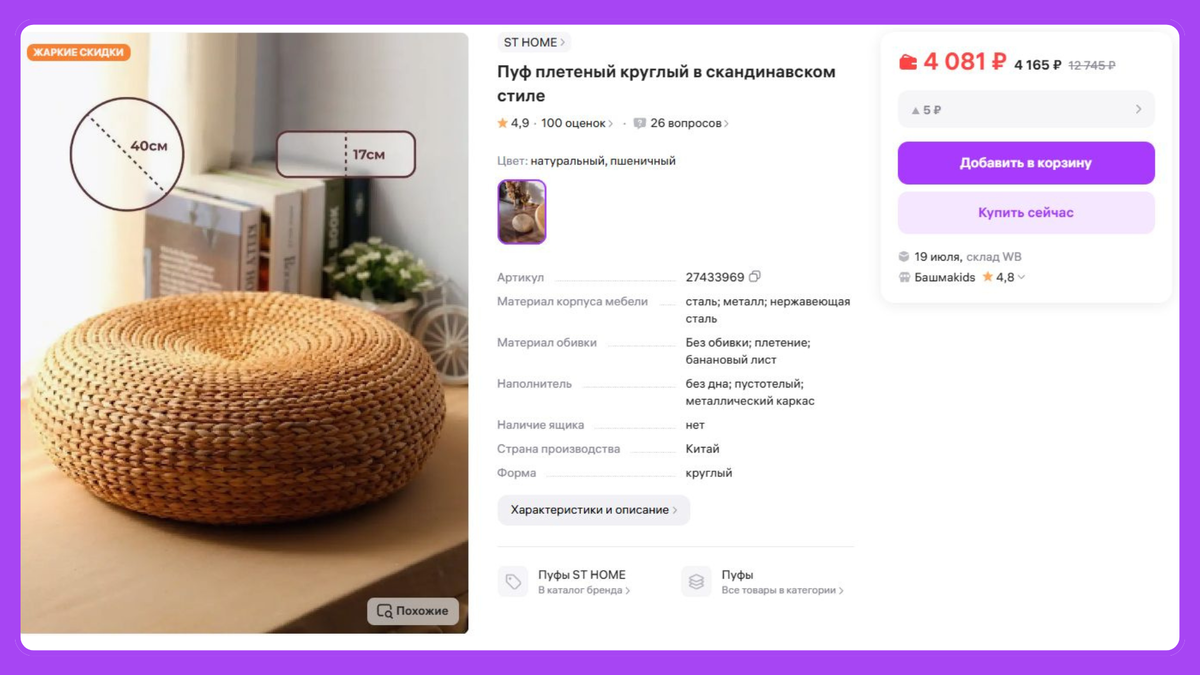Click the questions speech bubble icon
This screenshot has width=1200, height=675.
pyautogui.click(x=640, y=124)
